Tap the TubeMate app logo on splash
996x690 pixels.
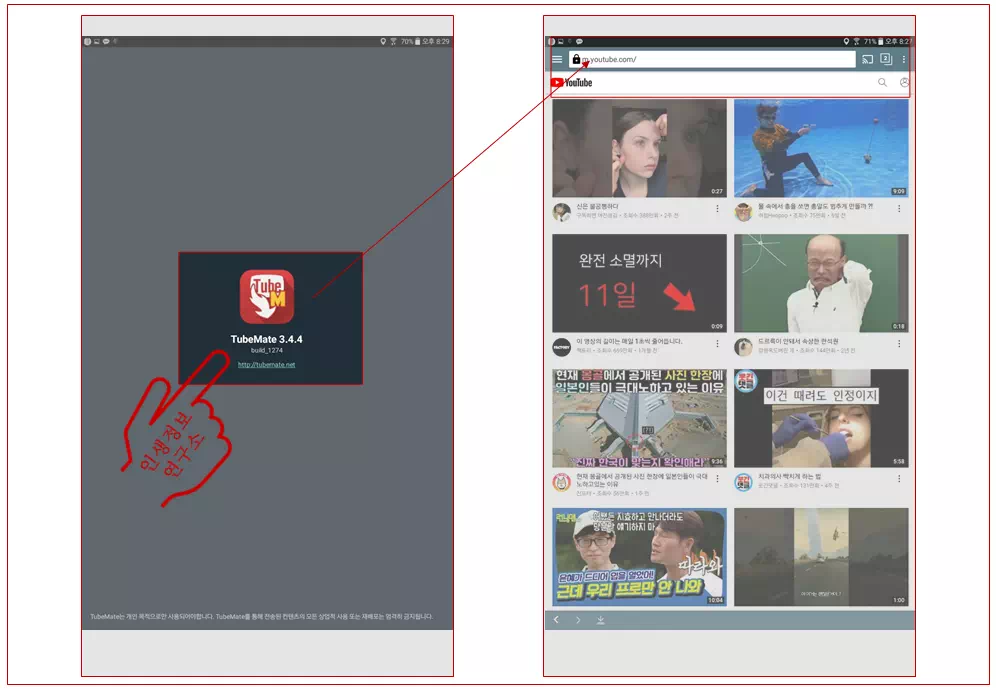267,297
